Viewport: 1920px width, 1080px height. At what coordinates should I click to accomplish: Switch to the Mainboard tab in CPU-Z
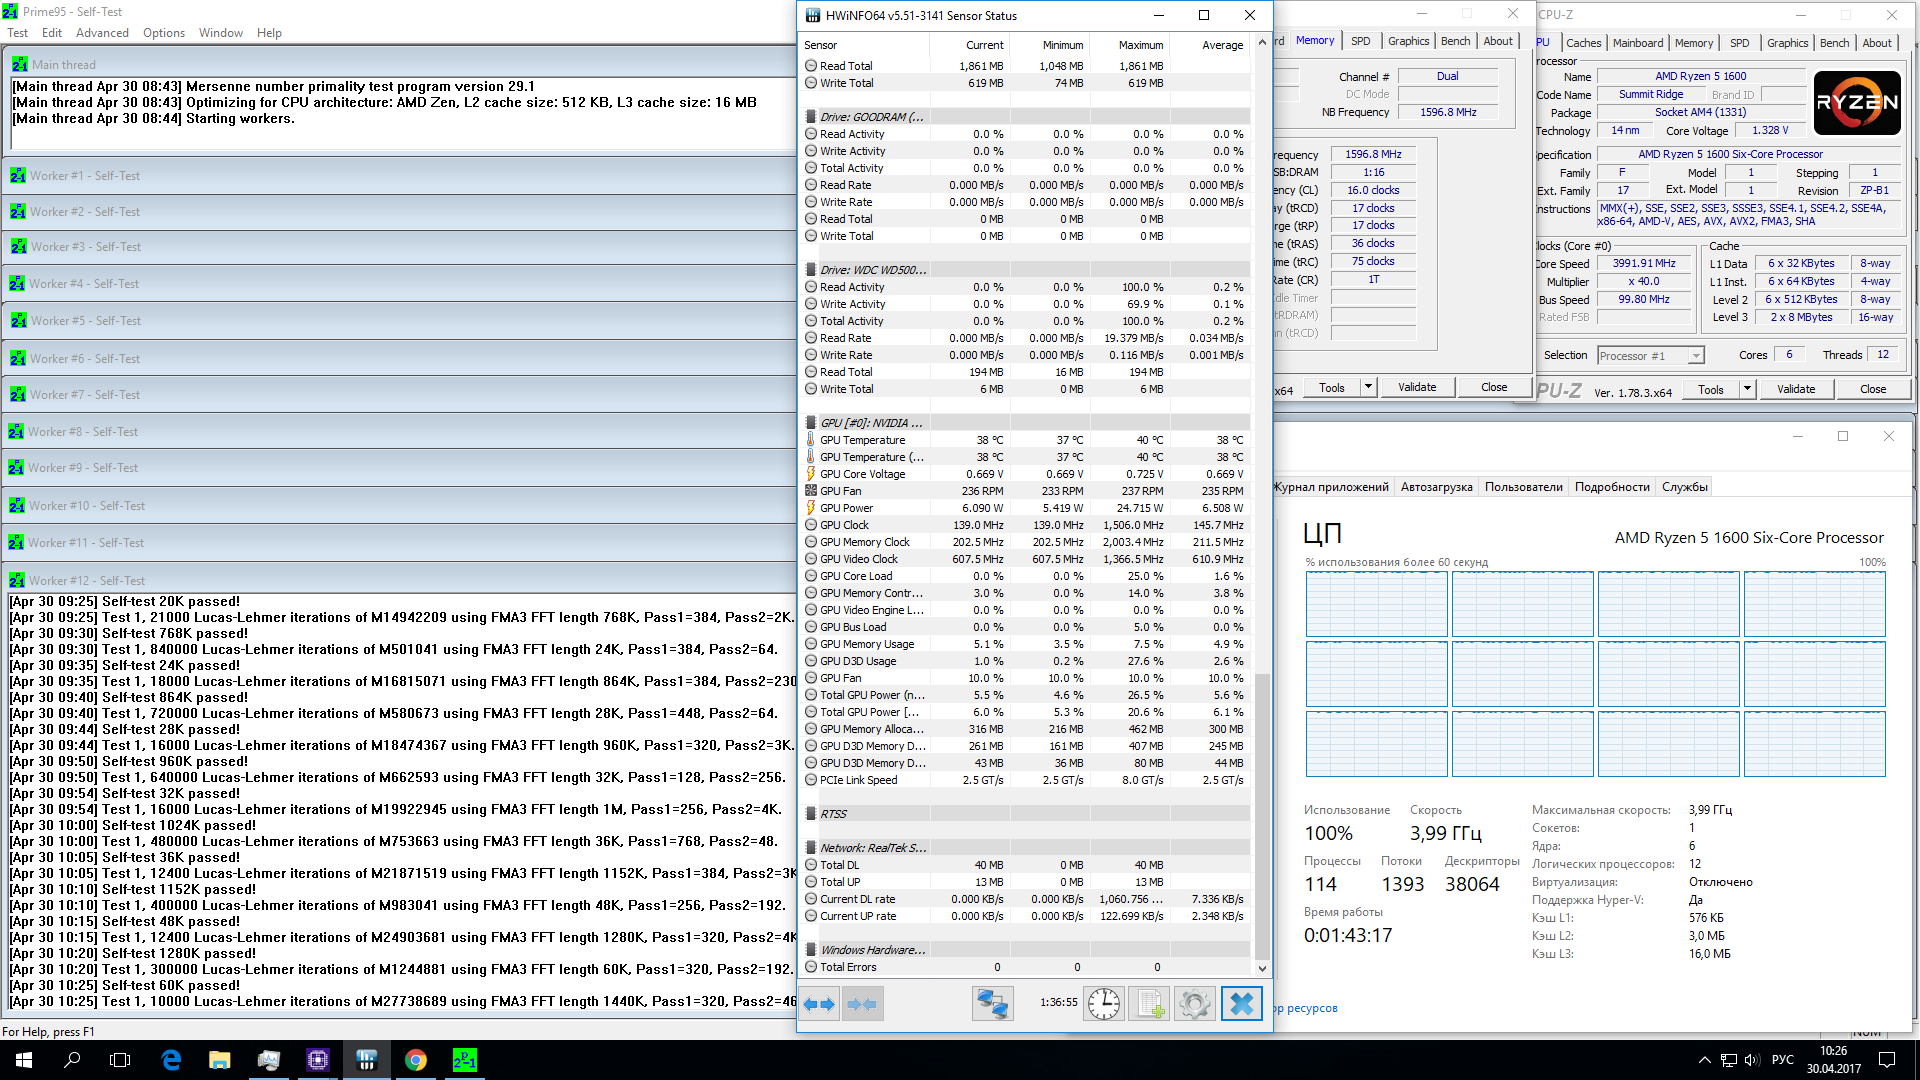tap(1637, 43)
